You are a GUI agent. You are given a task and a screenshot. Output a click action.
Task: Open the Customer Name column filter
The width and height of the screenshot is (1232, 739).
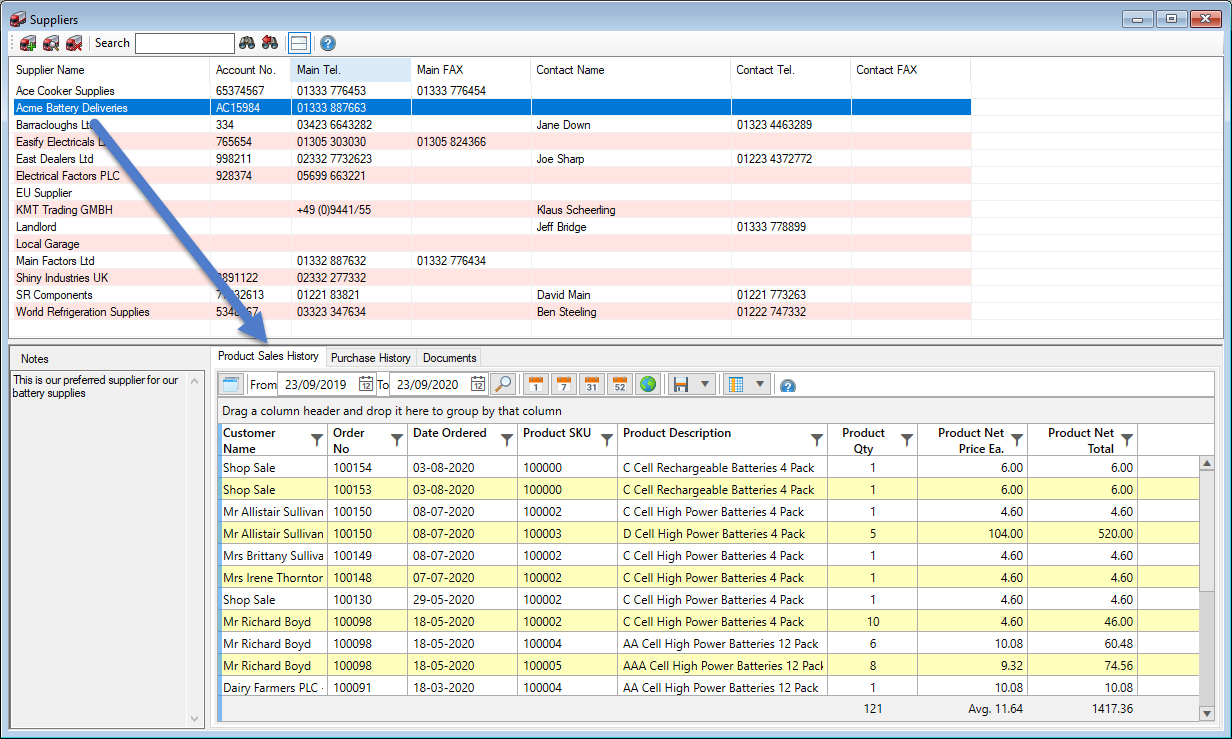pyautogui.click(x=317, y=440)
